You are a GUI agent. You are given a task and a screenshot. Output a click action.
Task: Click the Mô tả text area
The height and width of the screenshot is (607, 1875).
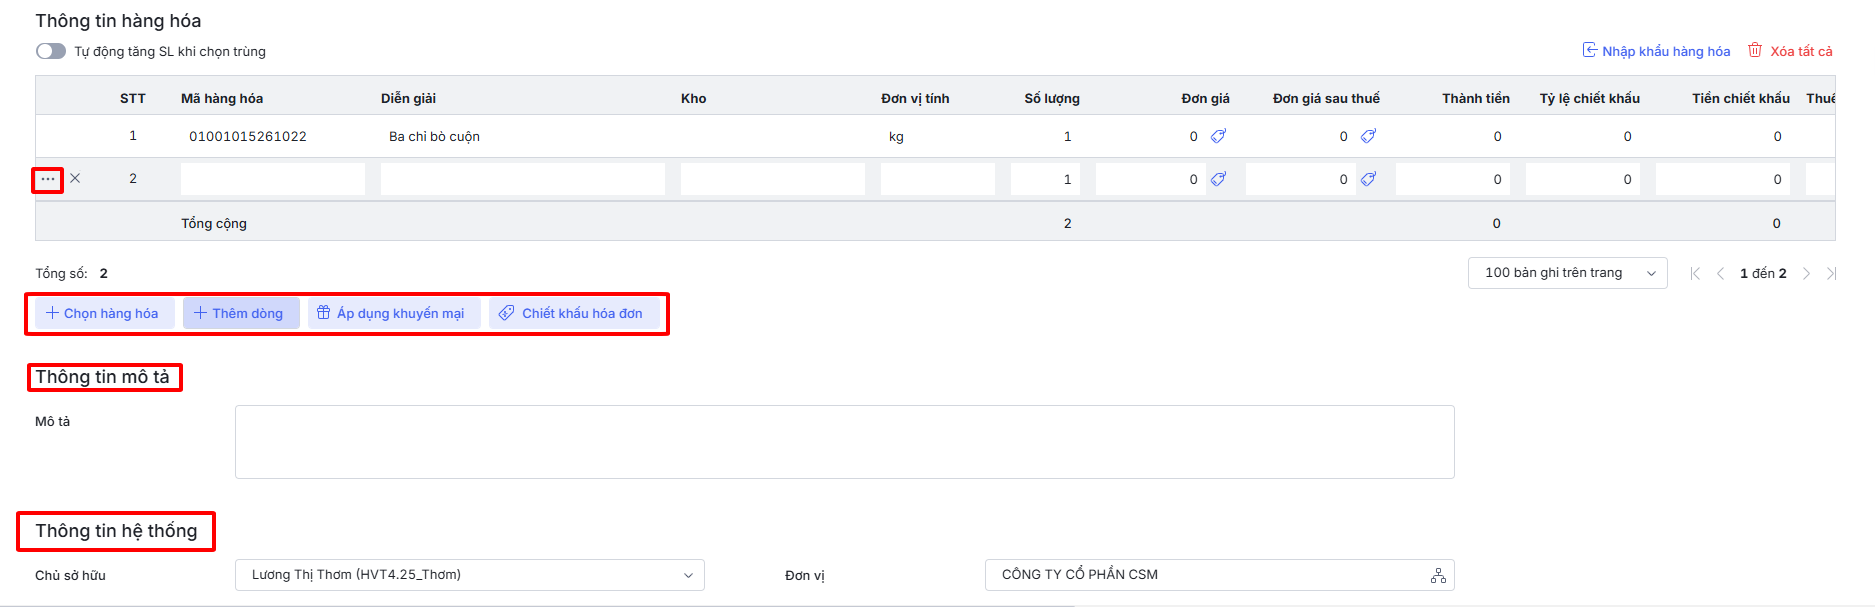pos(844,442)
